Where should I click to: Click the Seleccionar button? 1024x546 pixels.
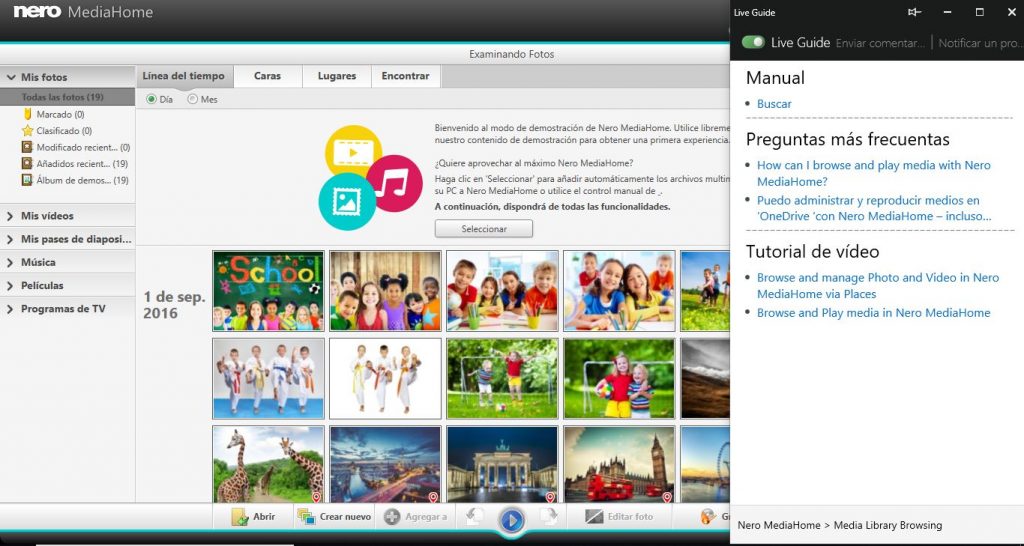tap(484, 229)
